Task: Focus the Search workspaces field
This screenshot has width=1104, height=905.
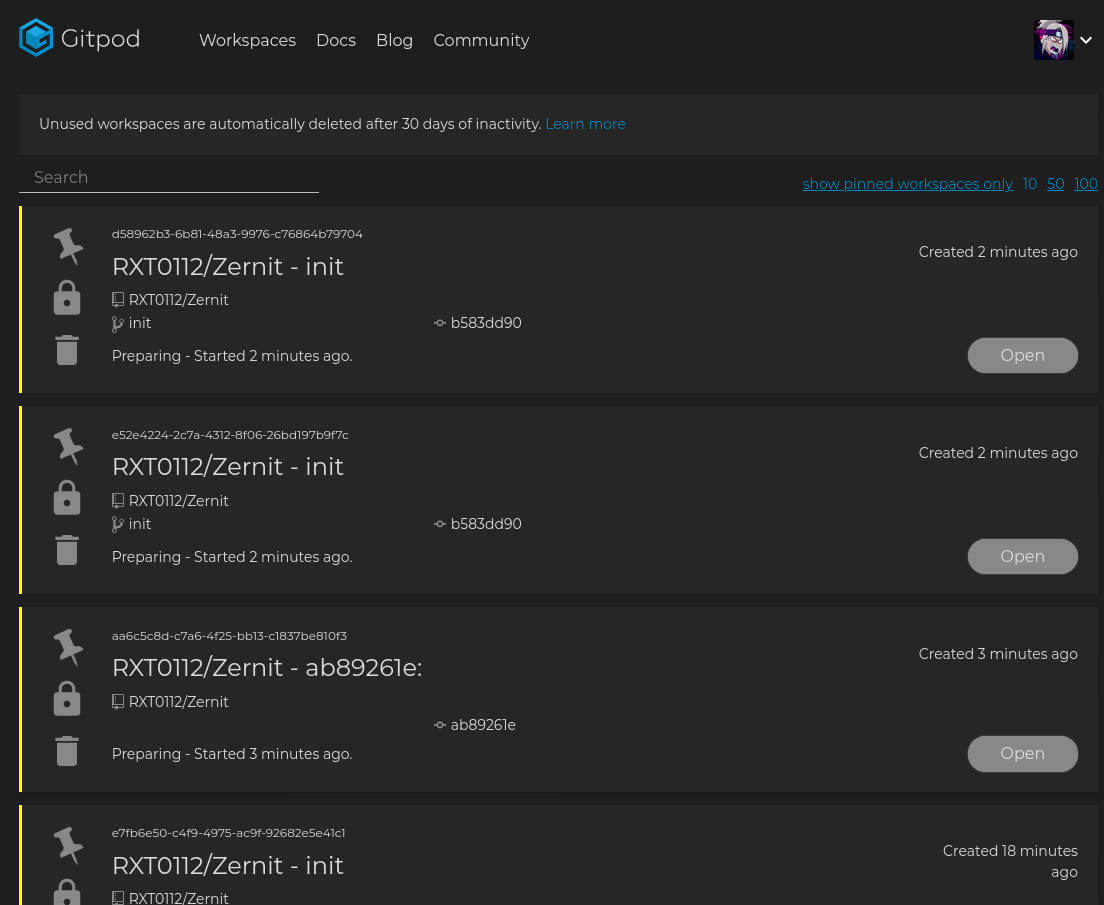Action: tap(169, 177)
